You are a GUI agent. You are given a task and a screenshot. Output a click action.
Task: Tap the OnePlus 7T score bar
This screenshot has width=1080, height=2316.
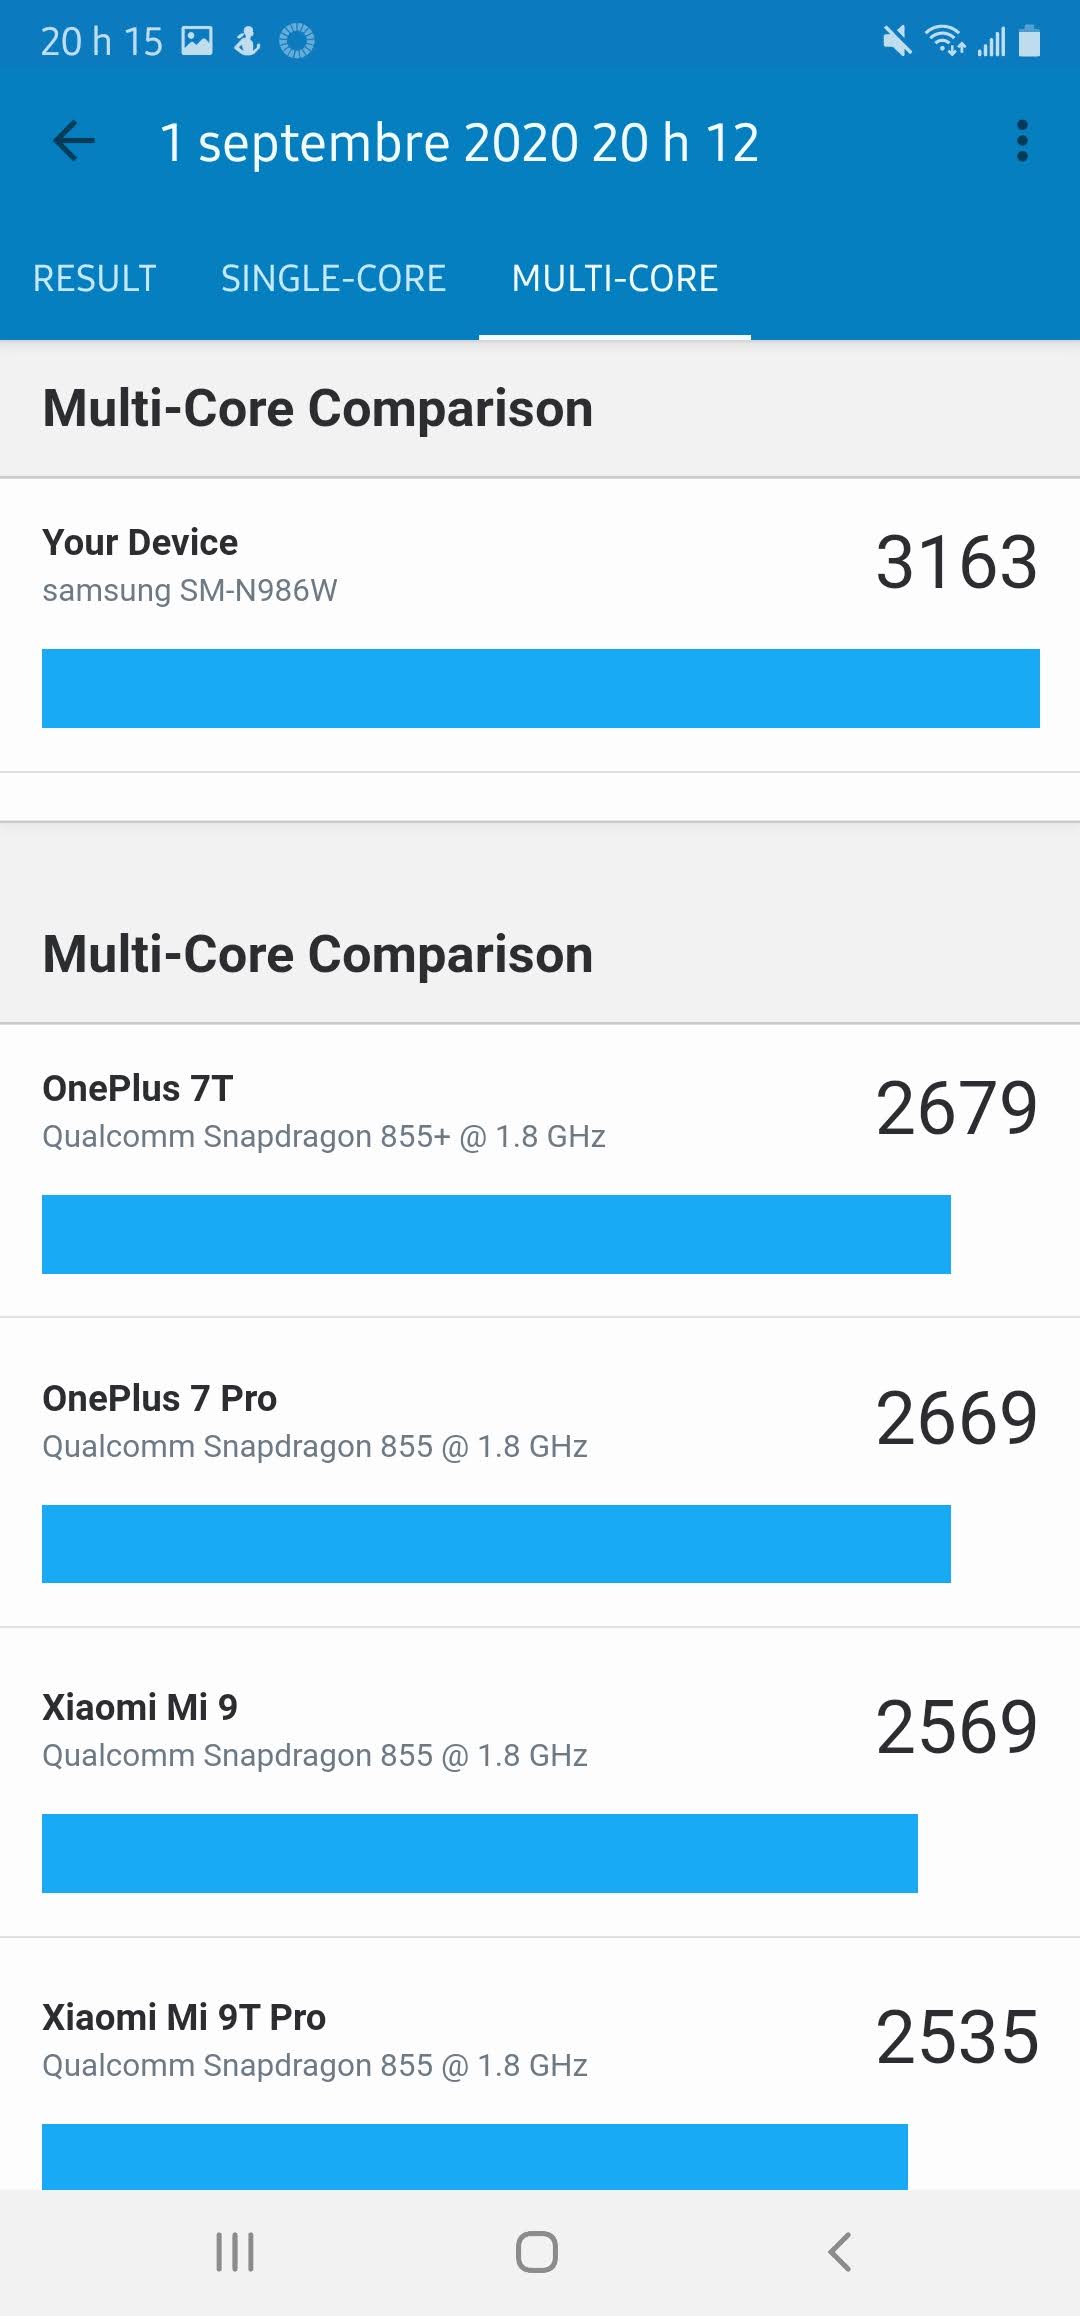coord(496,1234)
